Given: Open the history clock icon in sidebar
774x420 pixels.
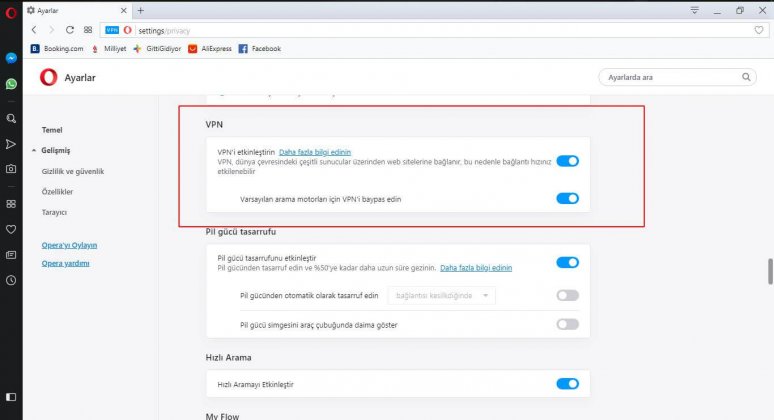Looking at the screenshot, I should 11,281.
